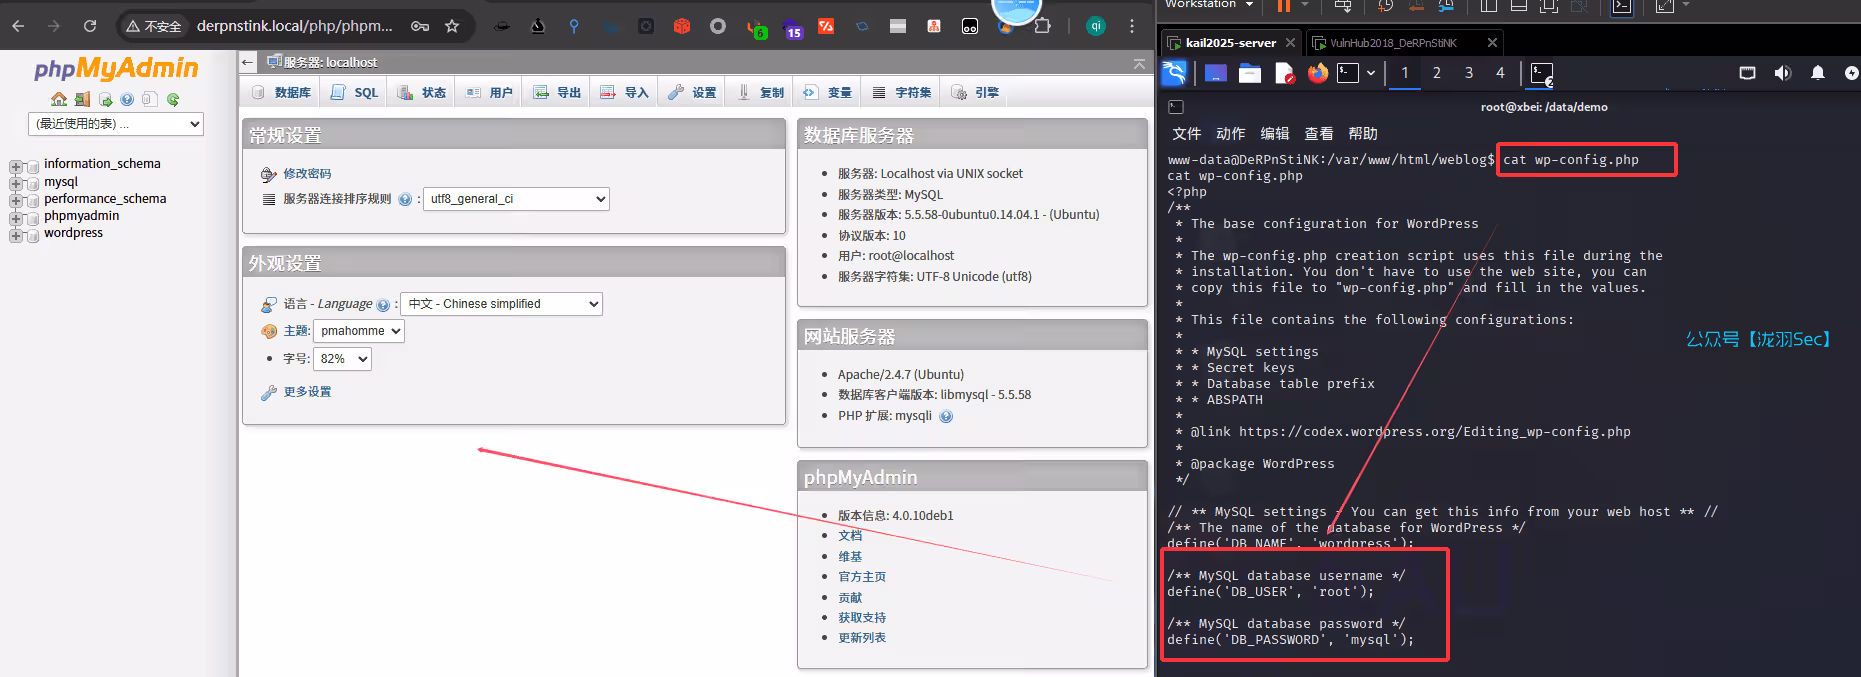Open the notifications bell in Kali panel
The image size is (1861, 677).
pyautogui.click(x=1818, y=73)
